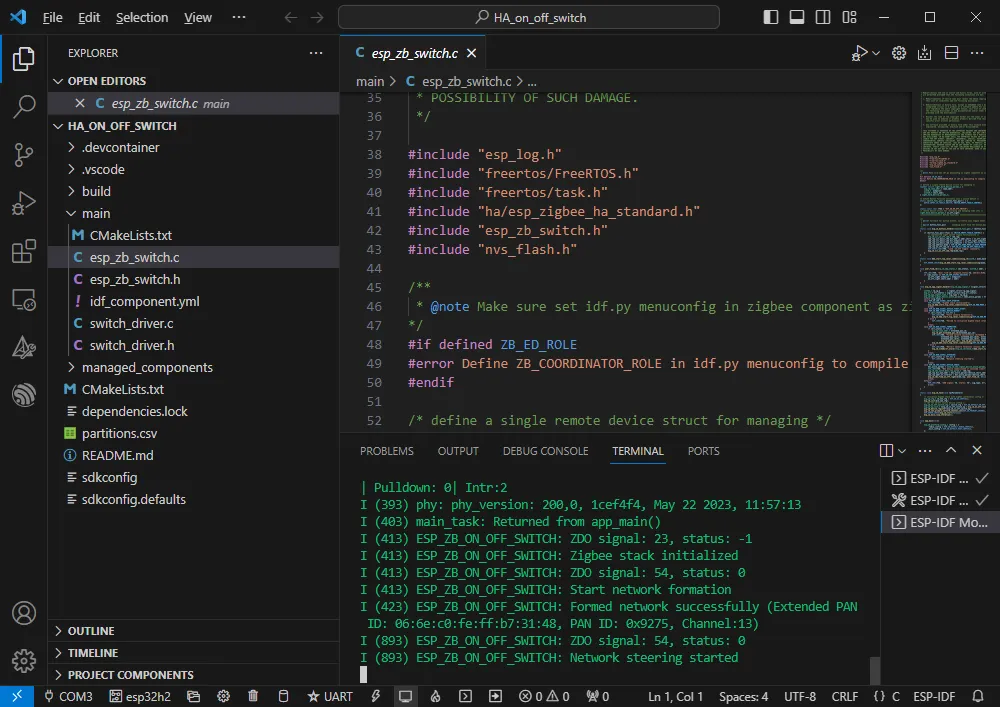The image size is (1000, 707).
Task: Open the Source Control view
Action: click(24, 154)
